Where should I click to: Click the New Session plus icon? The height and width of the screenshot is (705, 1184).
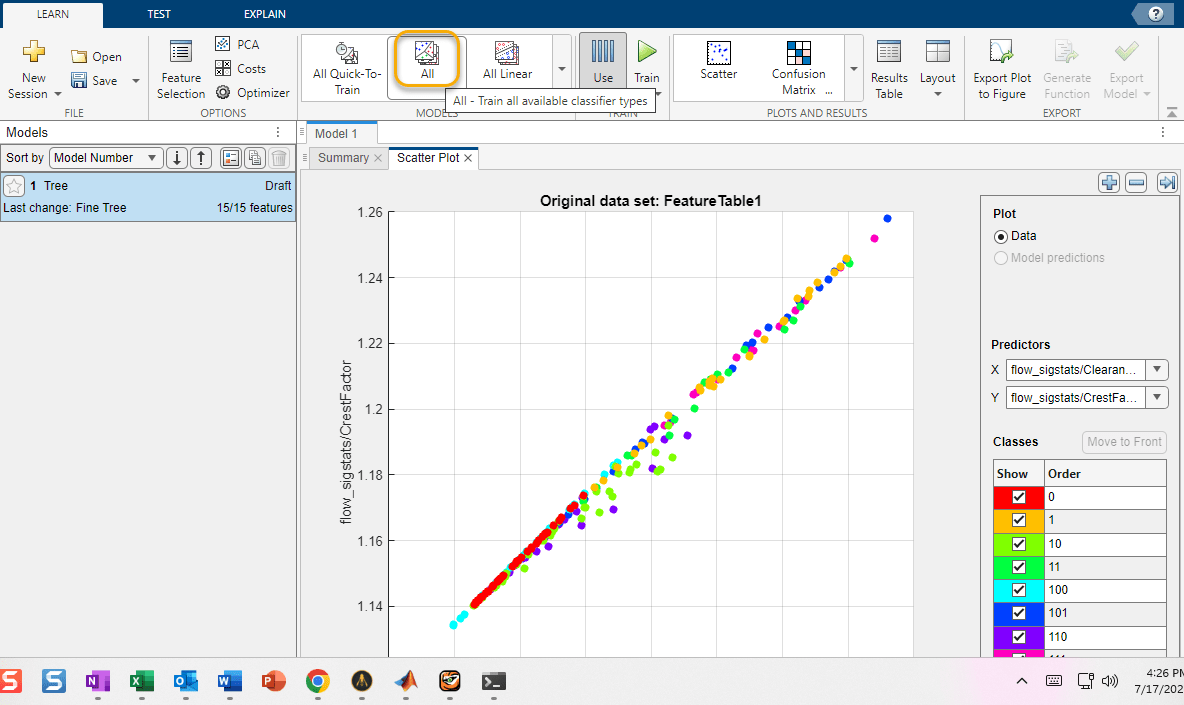click(35, 53)
